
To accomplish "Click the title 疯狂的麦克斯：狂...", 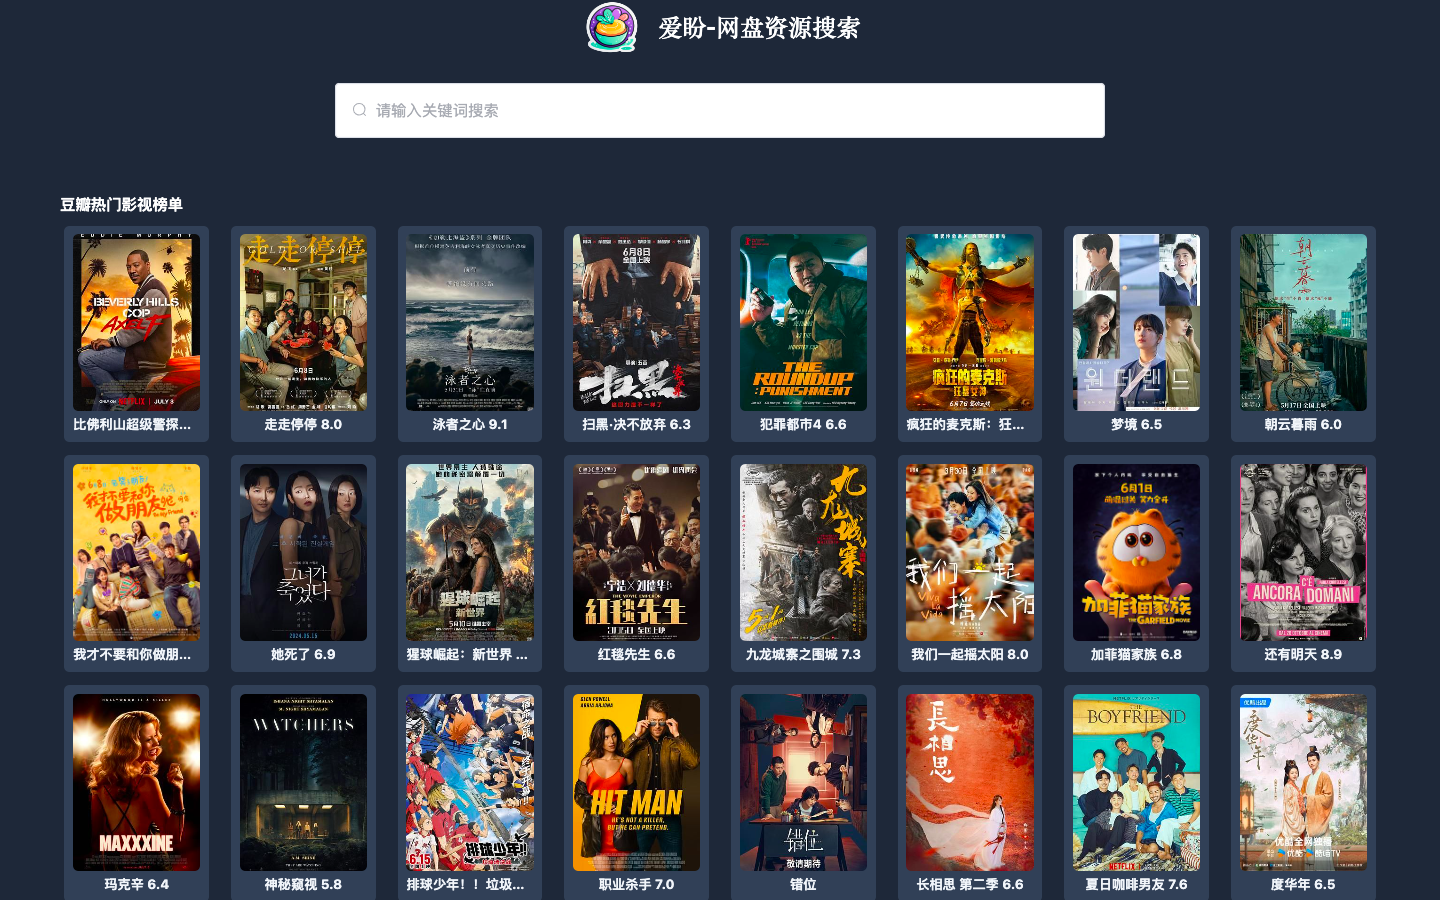I will pyautogui.click(x=966, y=424).
